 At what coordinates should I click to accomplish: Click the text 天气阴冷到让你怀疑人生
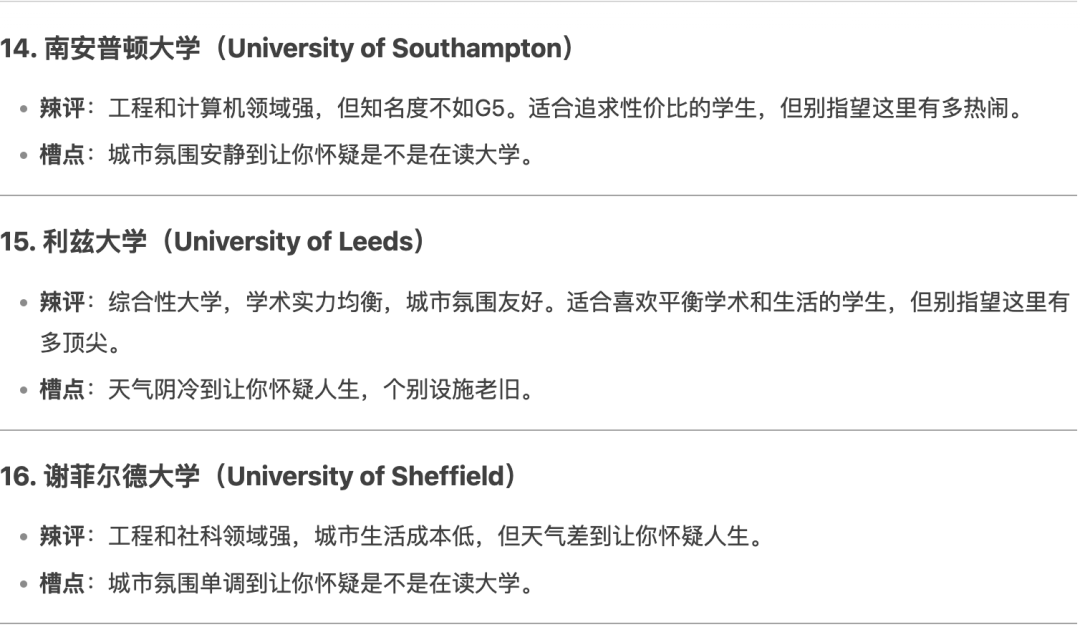pyautogui.click(x=234, y=390)
